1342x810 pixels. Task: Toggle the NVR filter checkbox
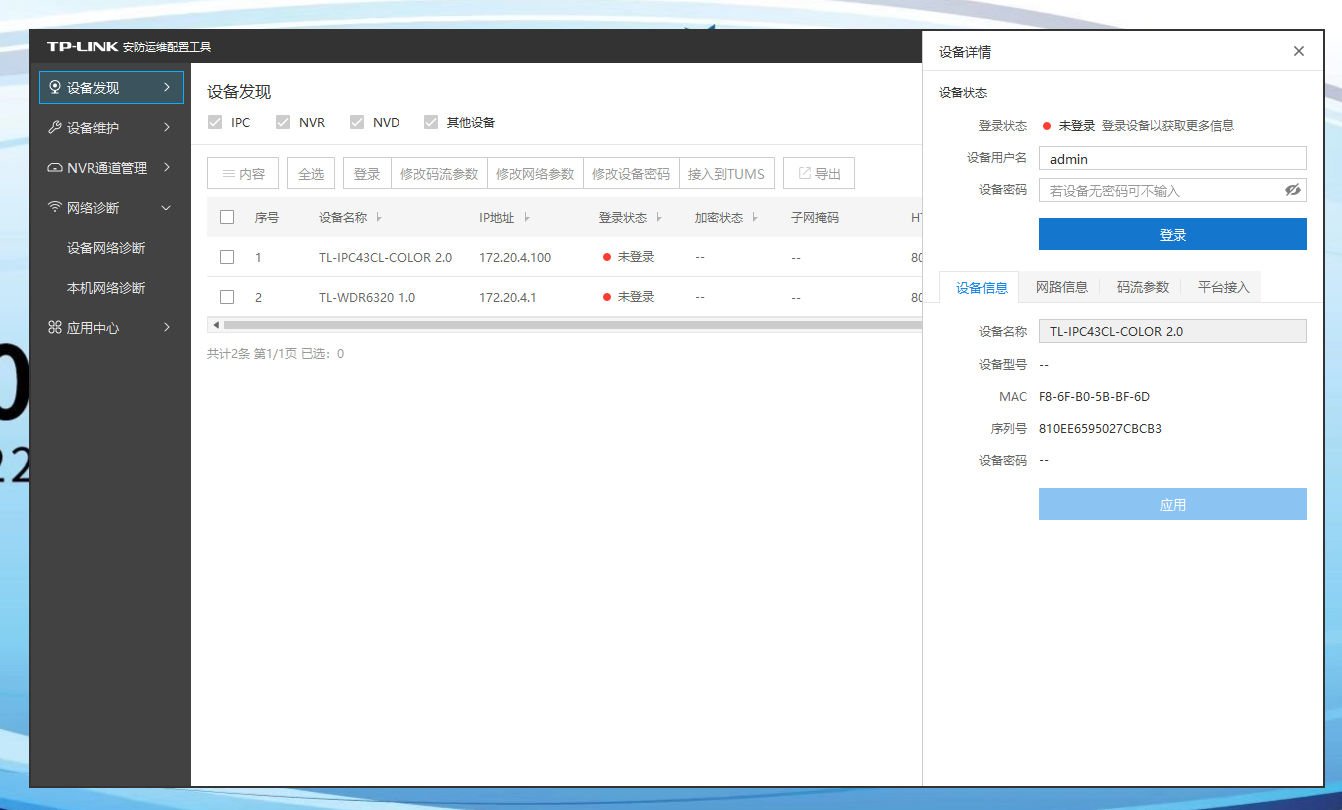click(x=283, y=123)
